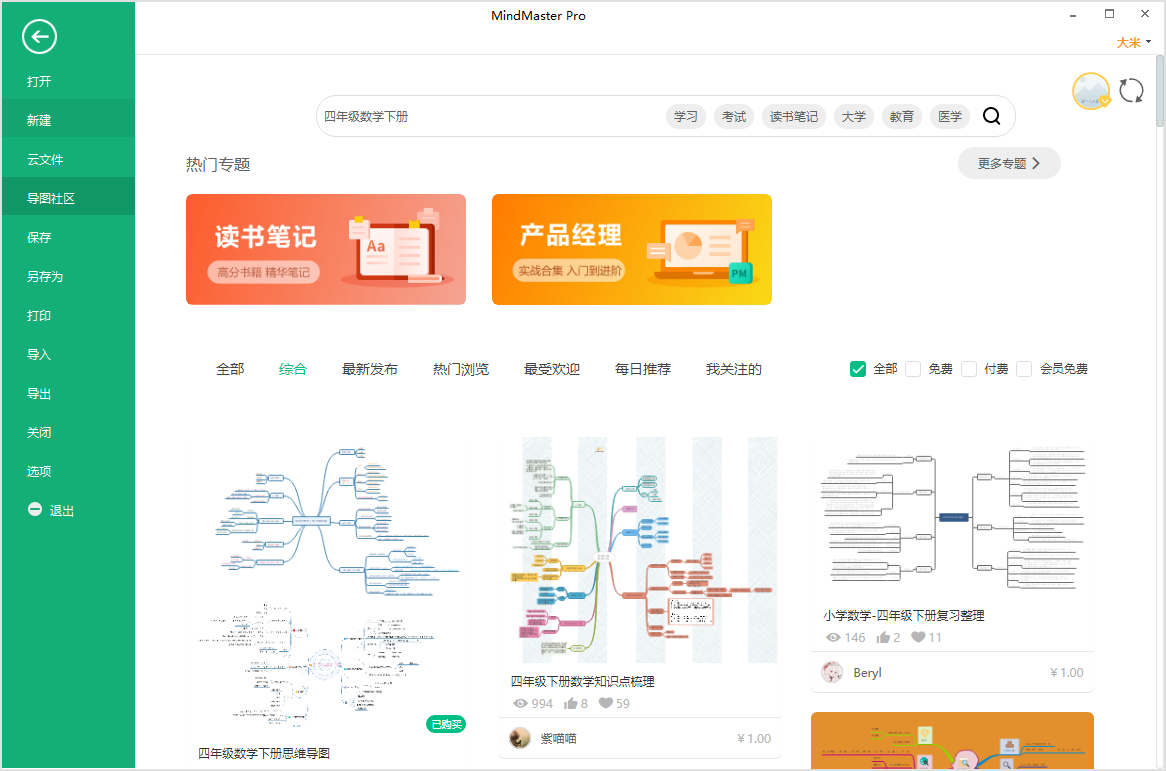
Task: Click eye icon under 小学数学-四年级下册复习整理
Action: coord(834,637)
